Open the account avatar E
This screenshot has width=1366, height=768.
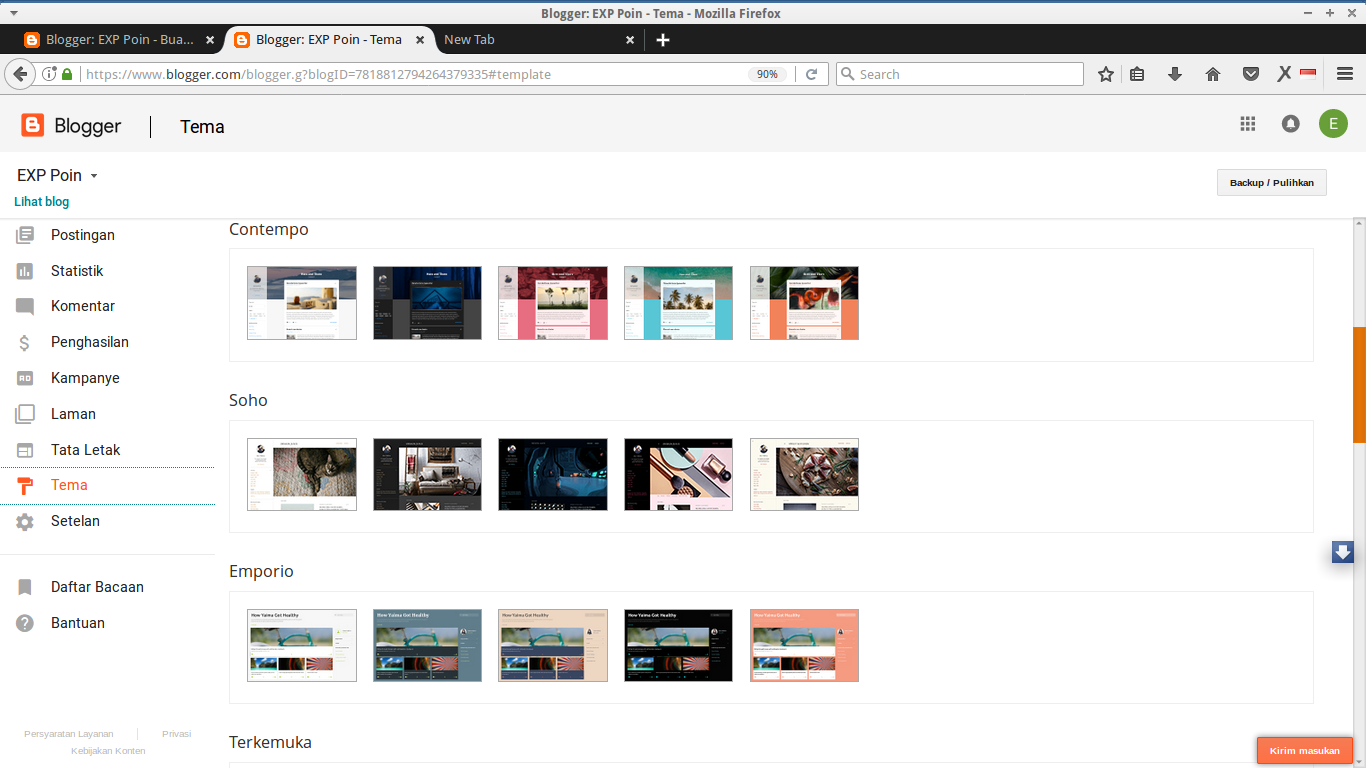(x=1333, y=124)
